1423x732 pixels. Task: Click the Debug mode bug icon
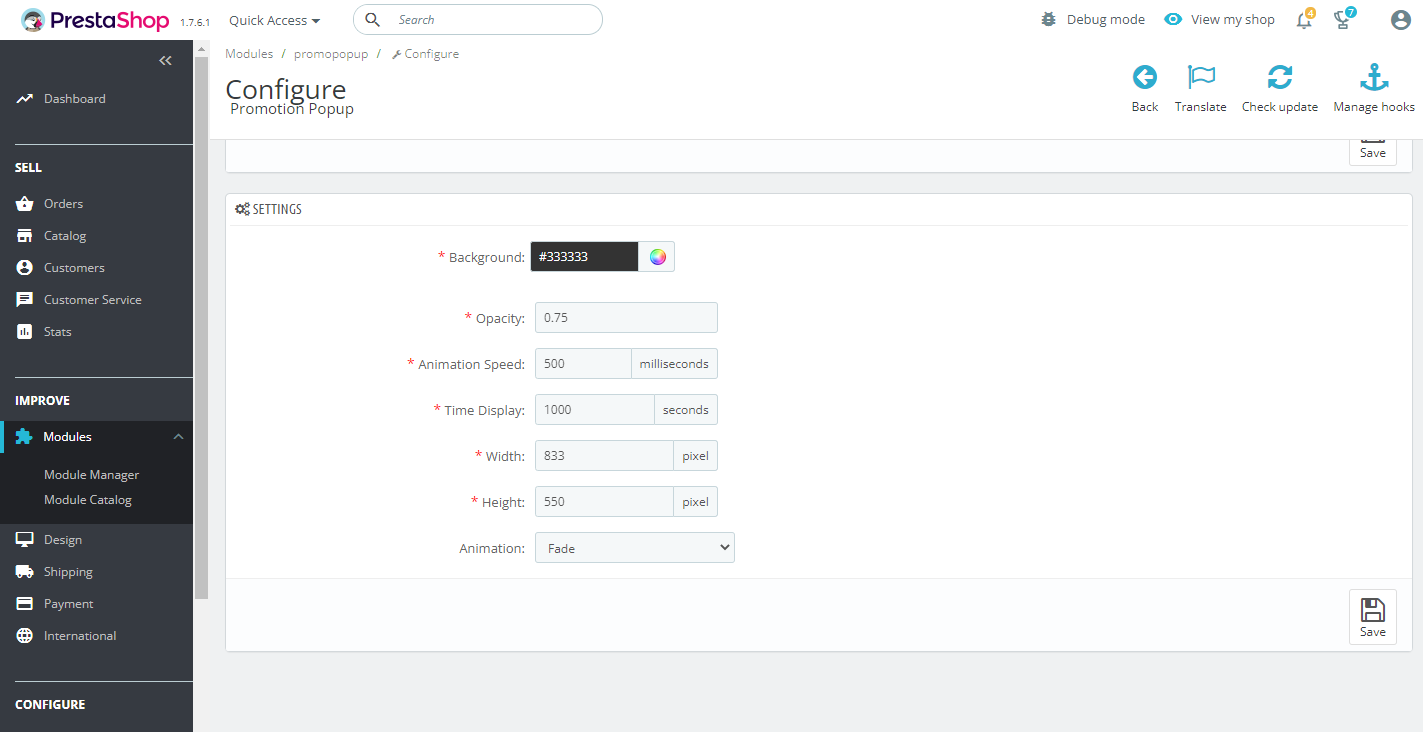pyautogui.click(x=1048, y=19)
